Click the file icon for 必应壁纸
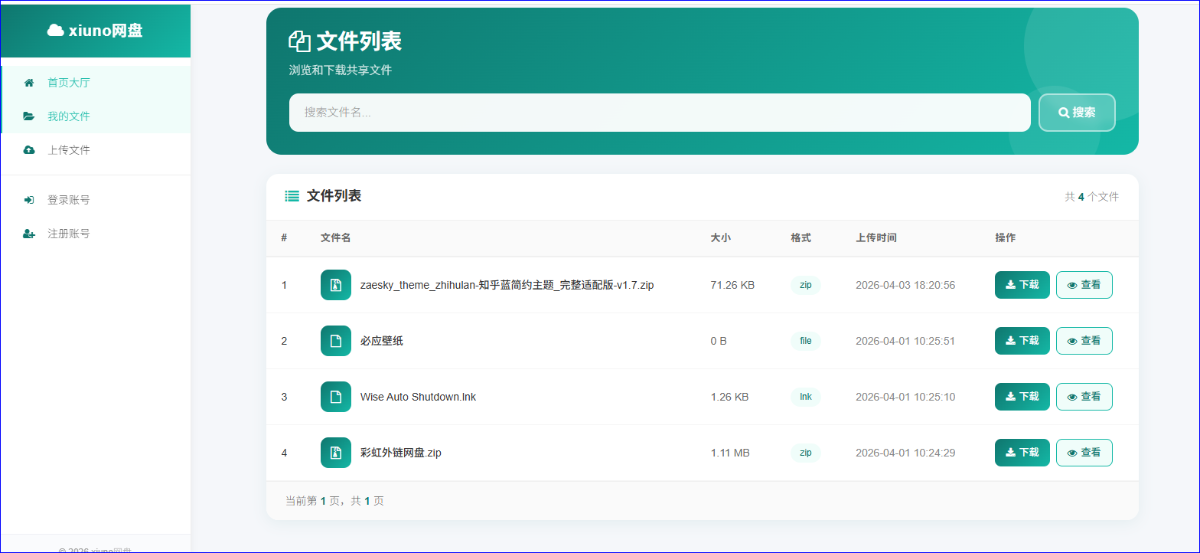1200x553 pixels. pyautogui.click(x=336, y=341)
